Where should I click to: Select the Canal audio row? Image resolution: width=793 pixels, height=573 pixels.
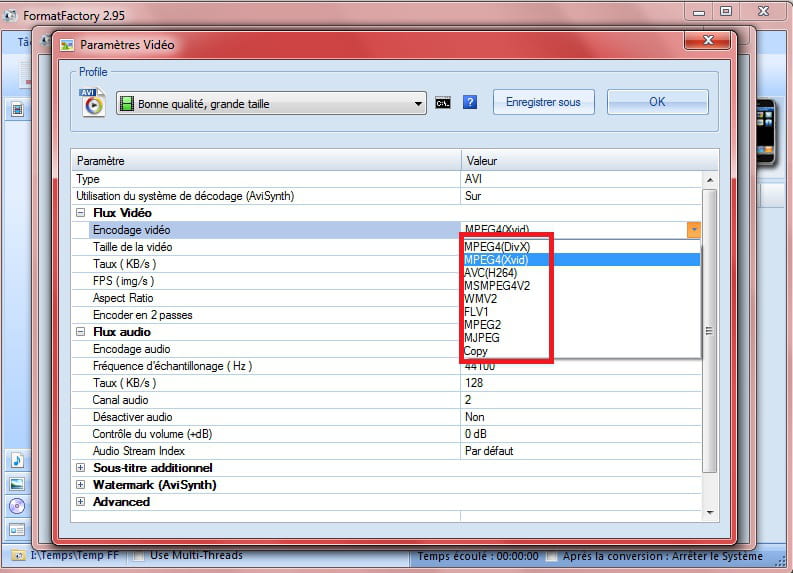tap(386, 400)
